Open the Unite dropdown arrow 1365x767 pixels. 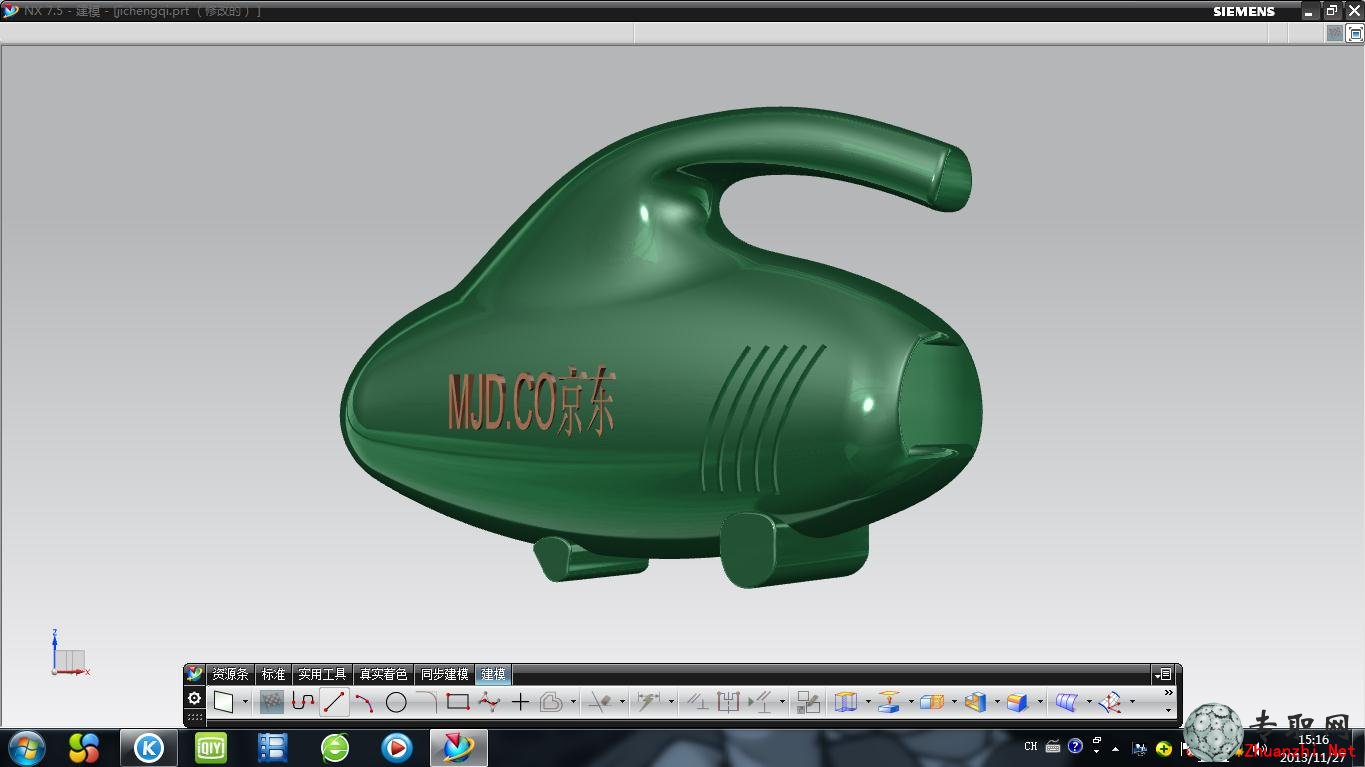[x=954, y=702]
